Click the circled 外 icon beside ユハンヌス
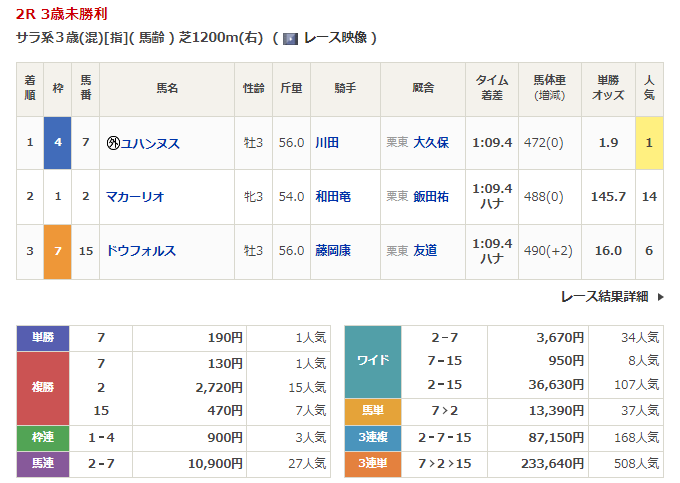680x483 pixels. coord(113,143)
